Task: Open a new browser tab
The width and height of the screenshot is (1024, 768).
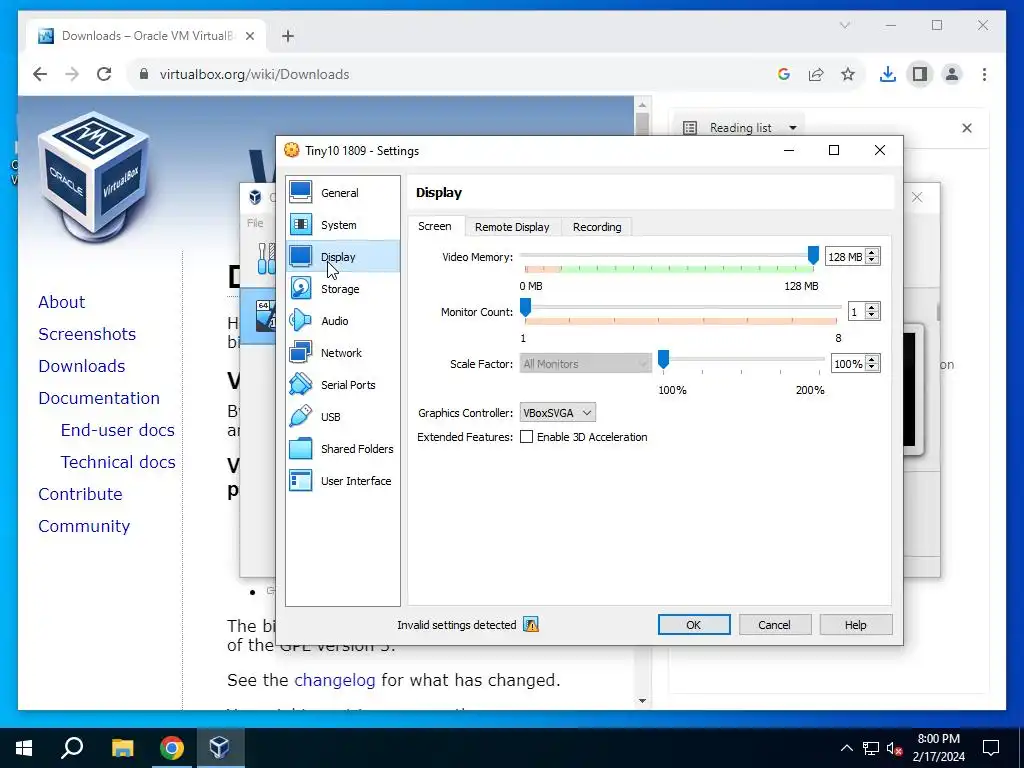Action: pyautogui.click(x=288, y=36)
